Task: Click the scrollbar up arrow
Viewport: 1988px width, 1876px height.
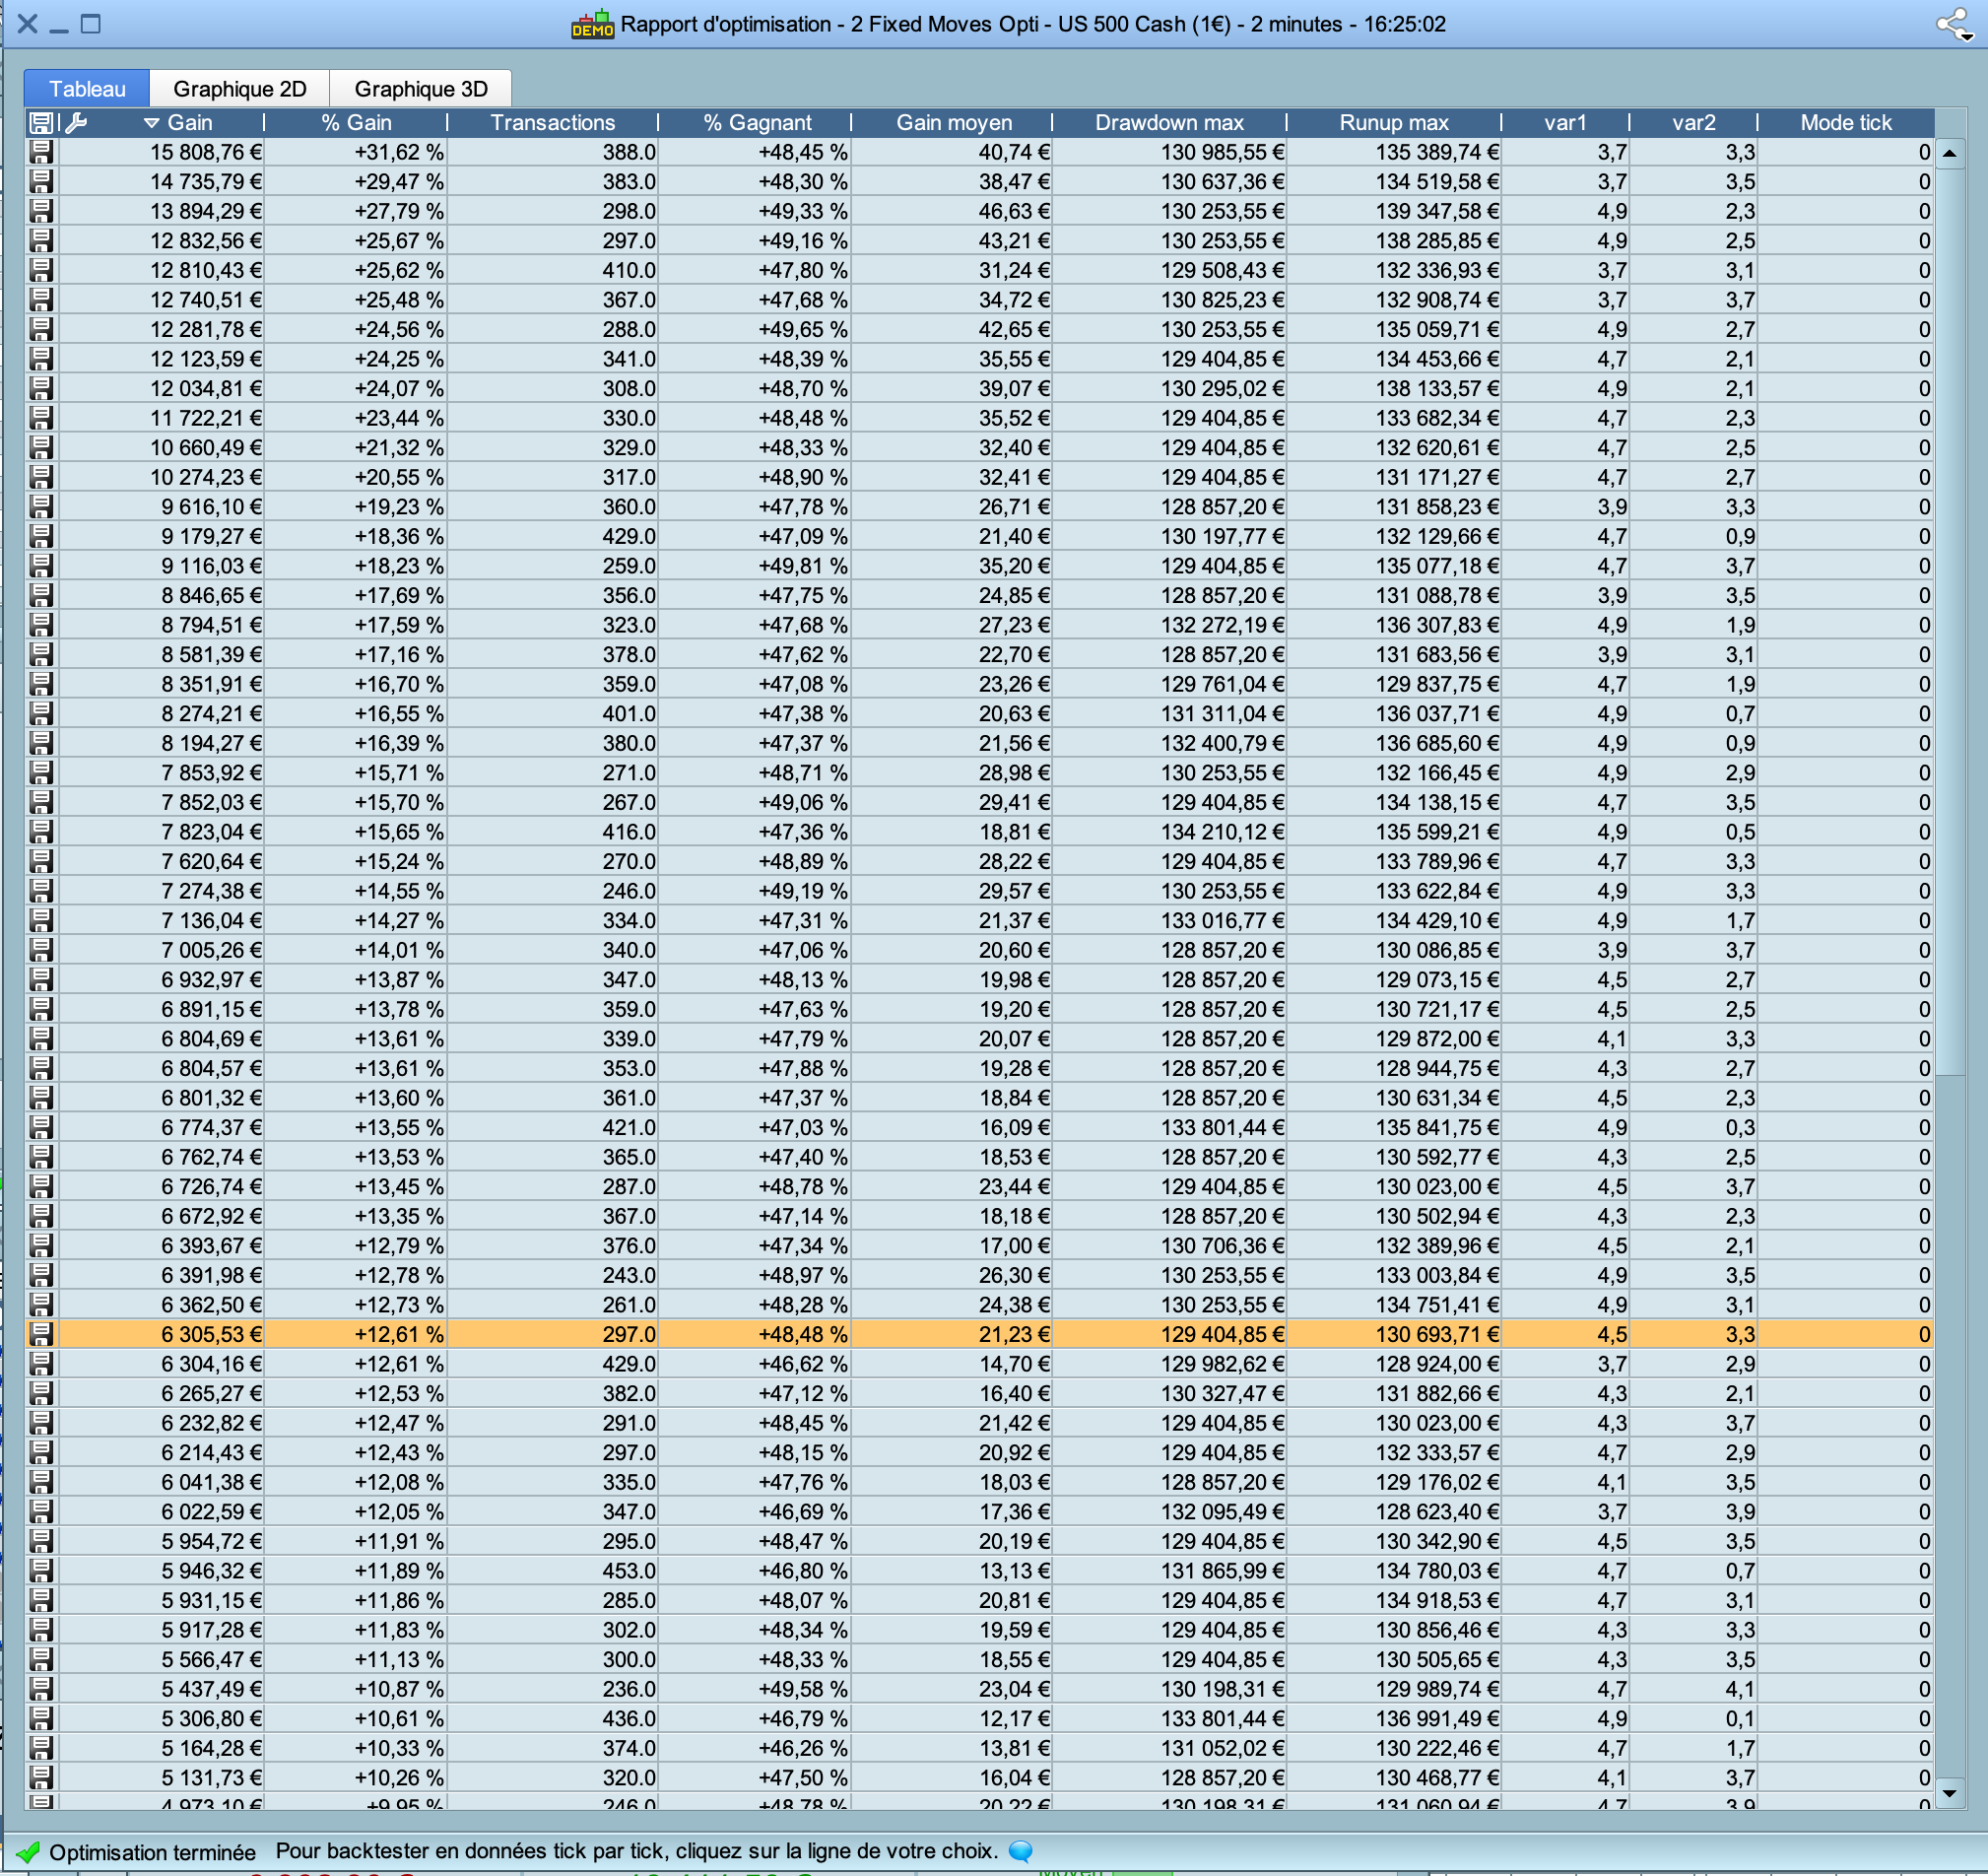Action: coord(1949,154)
